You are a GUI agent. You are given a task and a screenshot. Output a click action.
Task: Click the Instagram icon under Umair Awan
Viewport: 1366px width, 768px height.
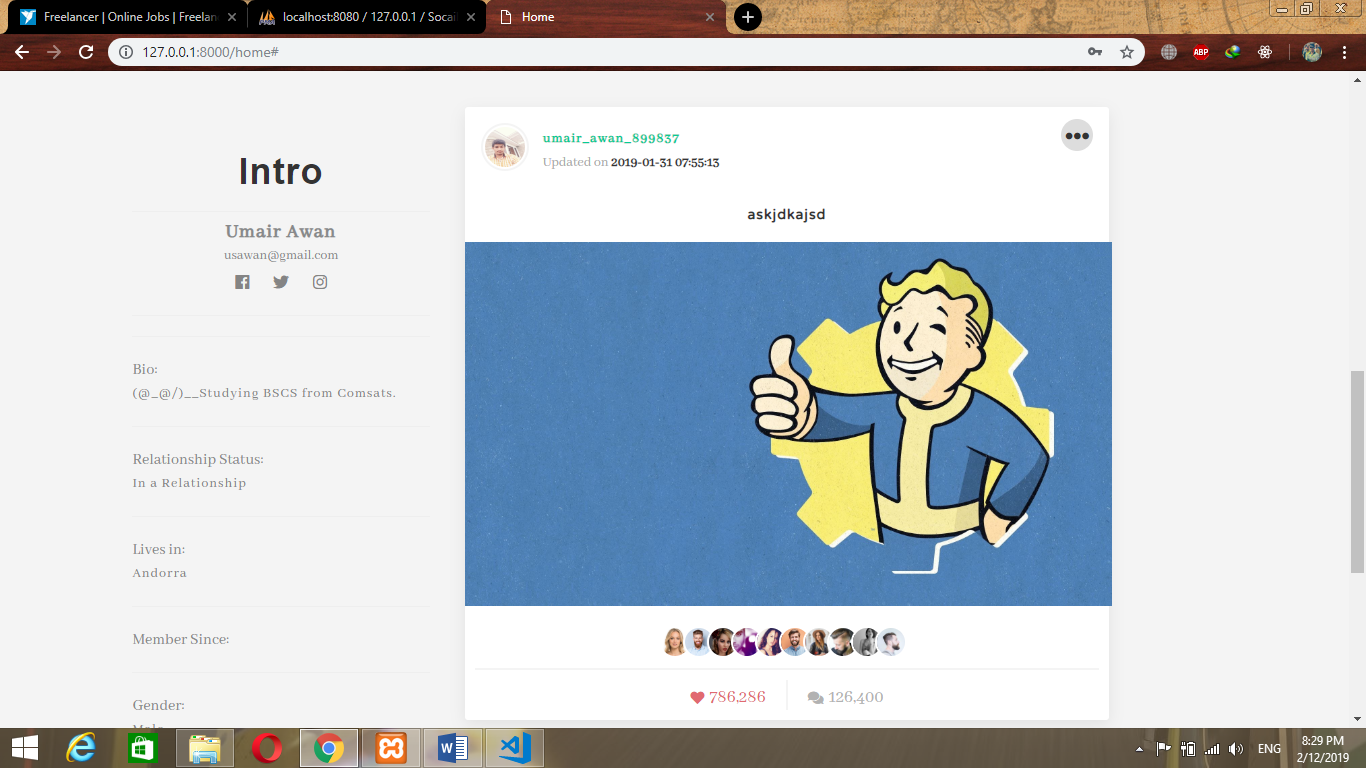click(x=320, y=282)
